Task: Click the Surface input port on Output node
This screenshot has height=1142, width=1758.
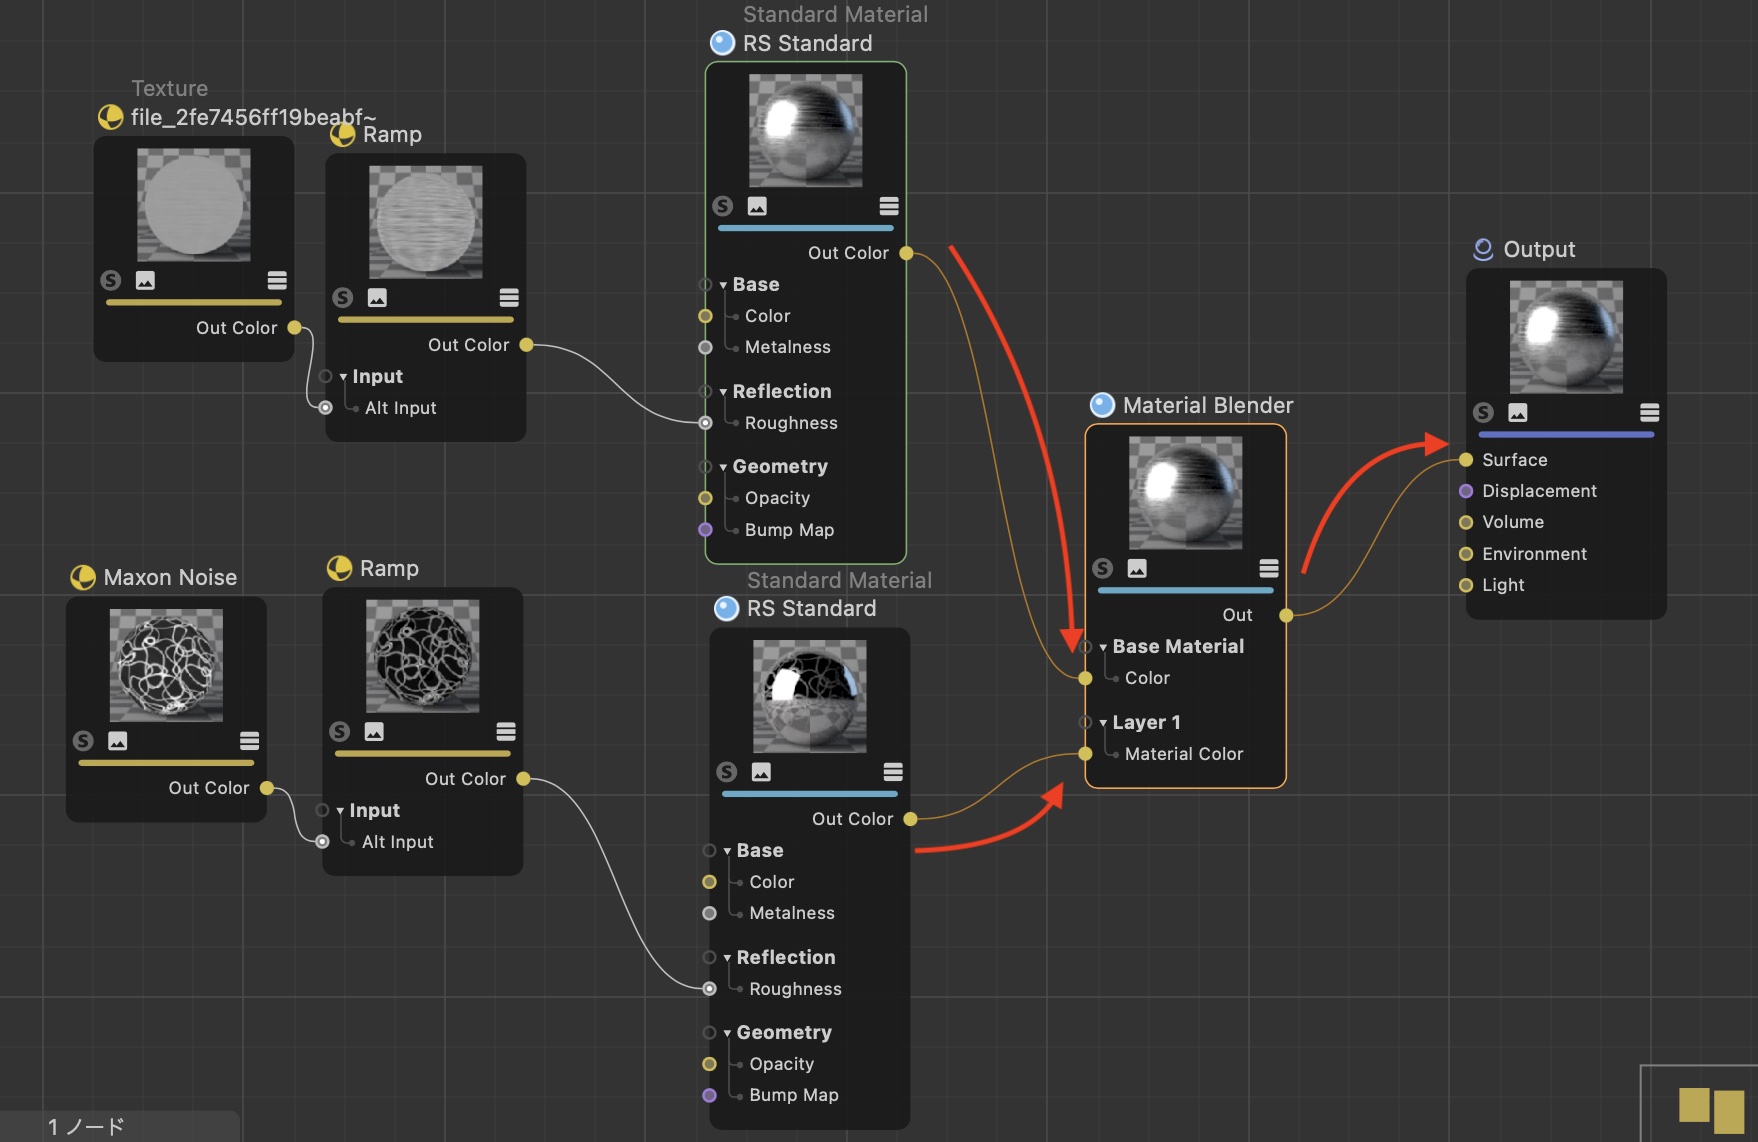Action: pyautogui.click(x=1466, y=460)
